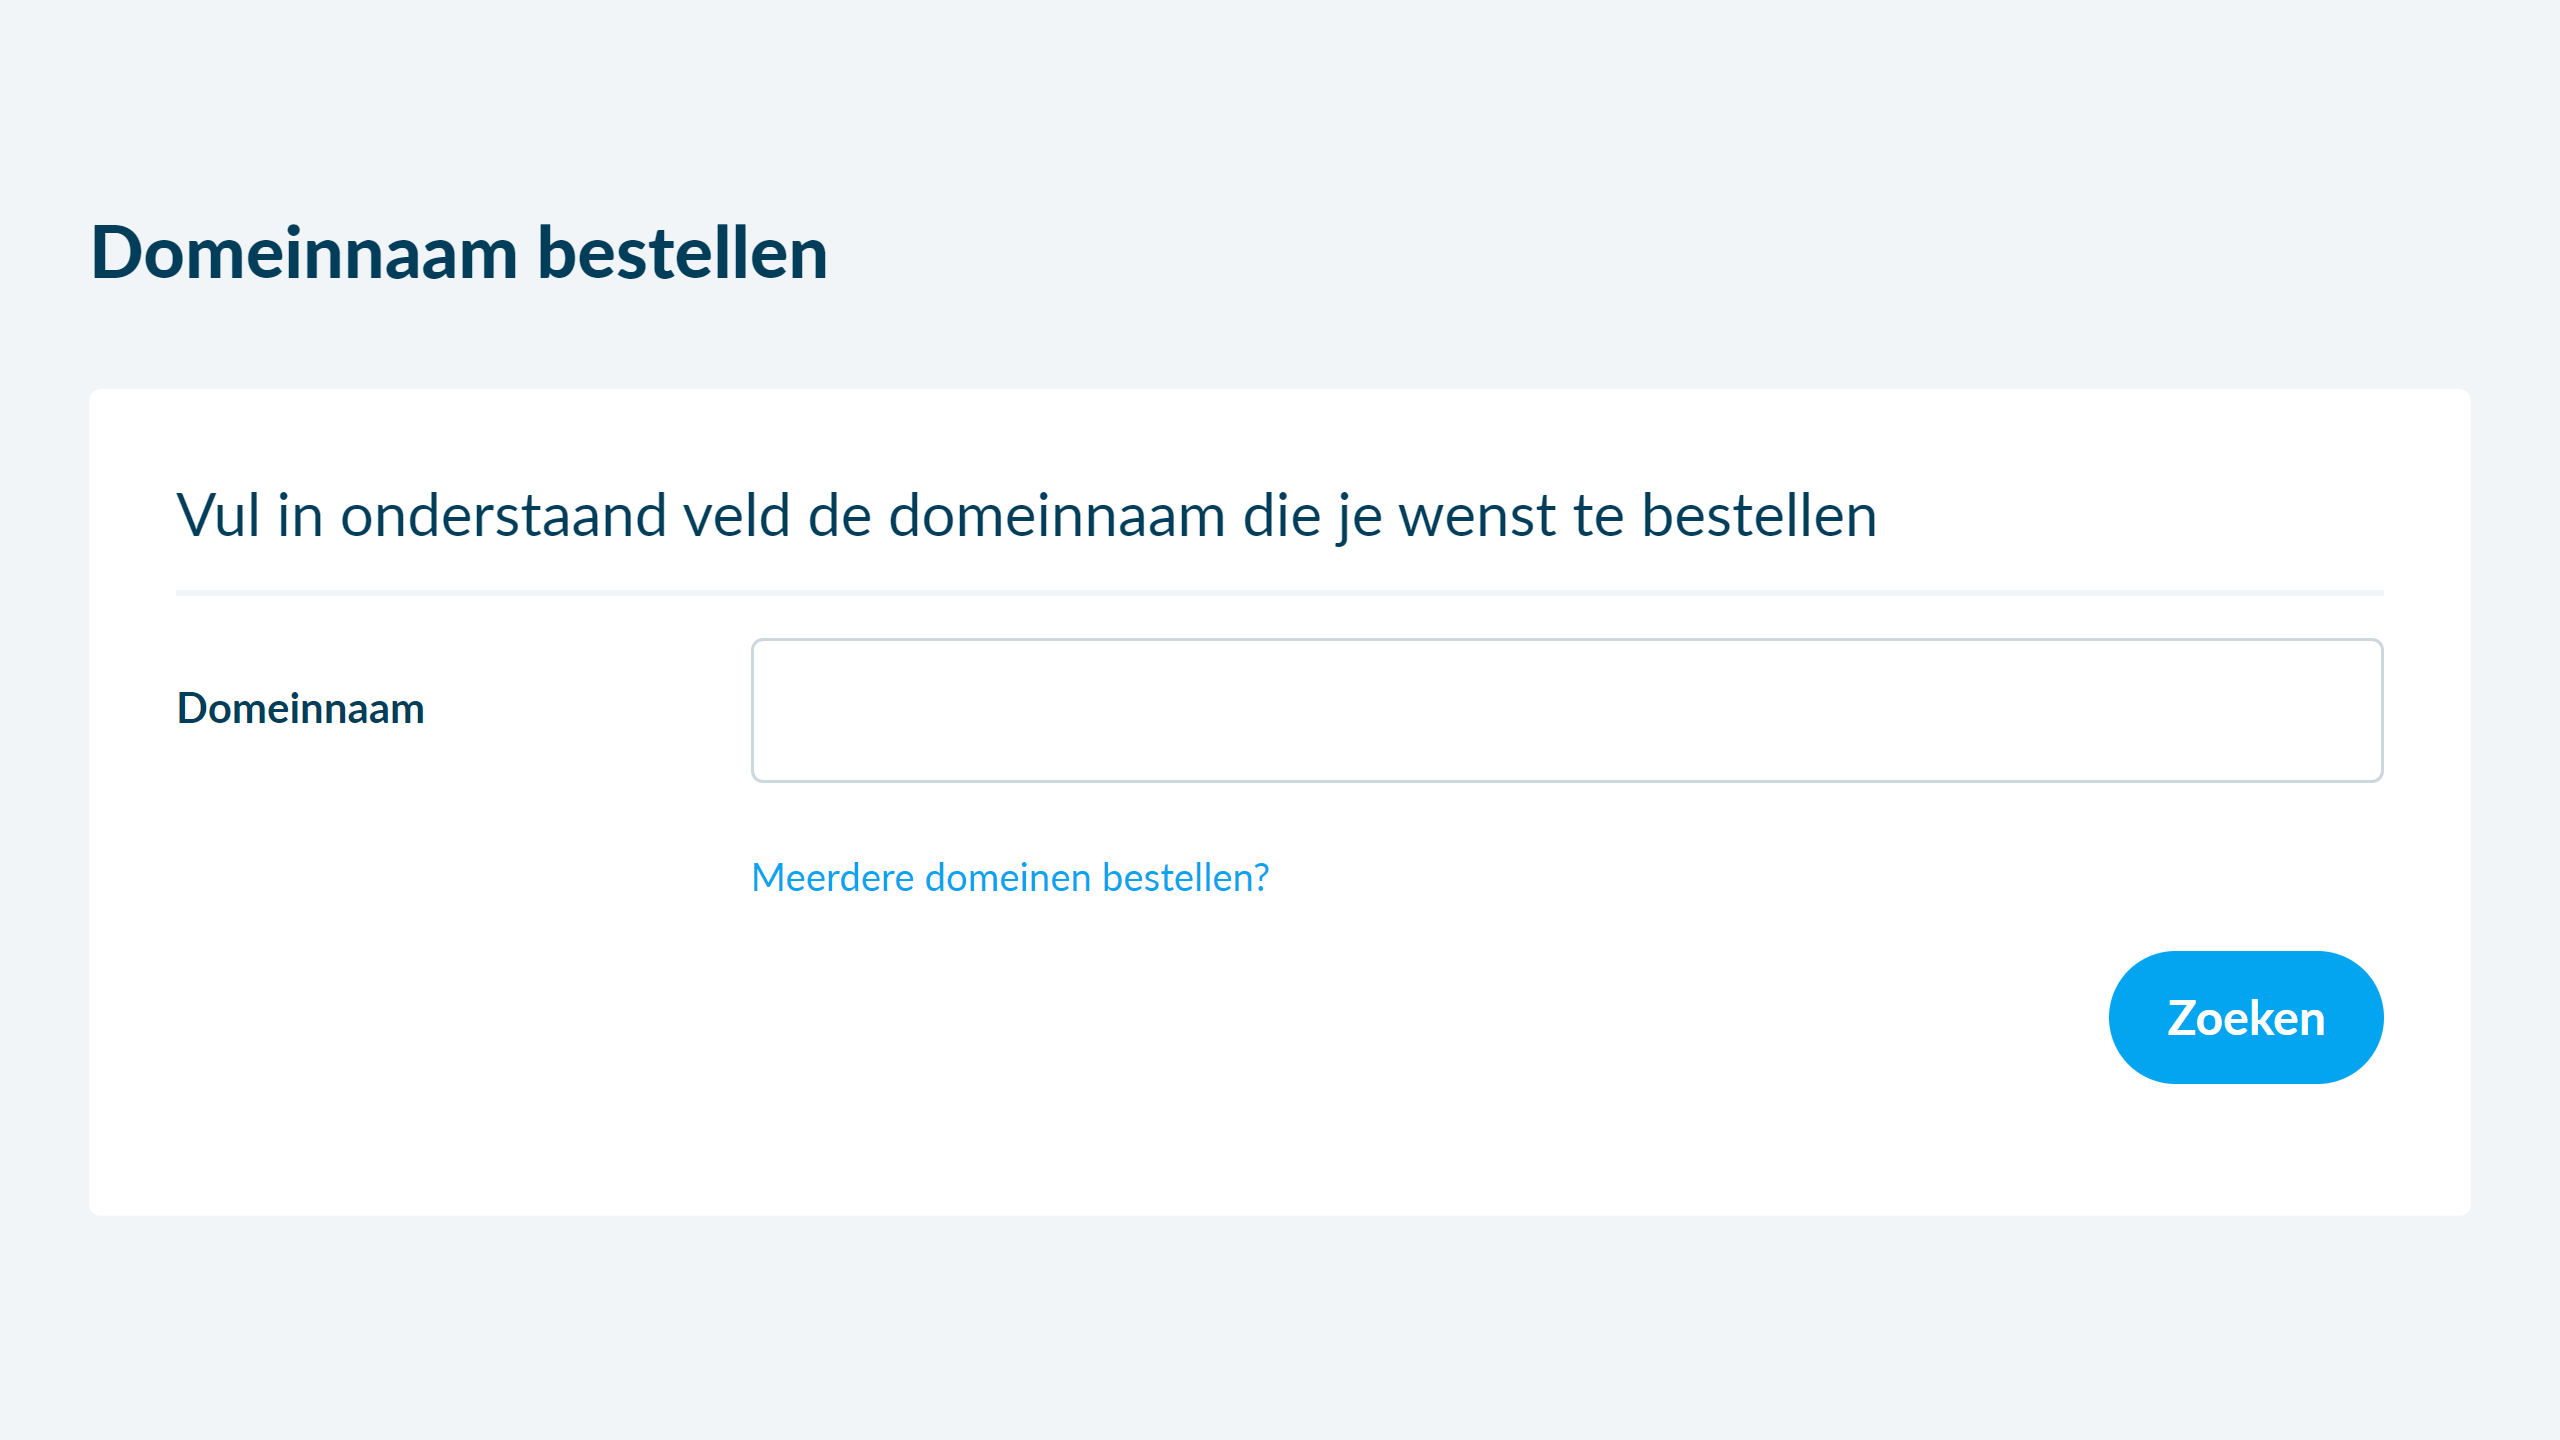
Task: Click the word "onderstaand" in the subtitle
Action: pos(503,516)
